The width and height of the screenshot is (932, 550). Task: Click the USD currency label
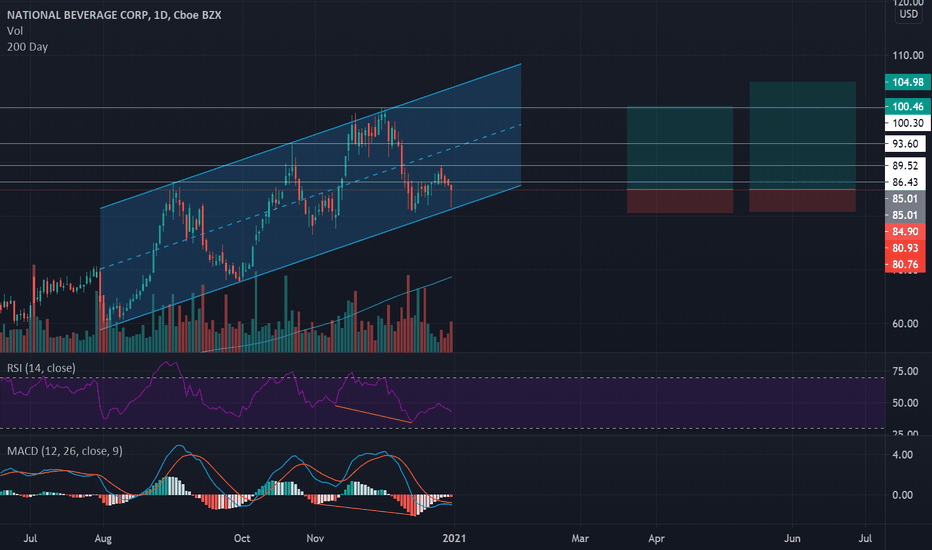click(908, 14)
